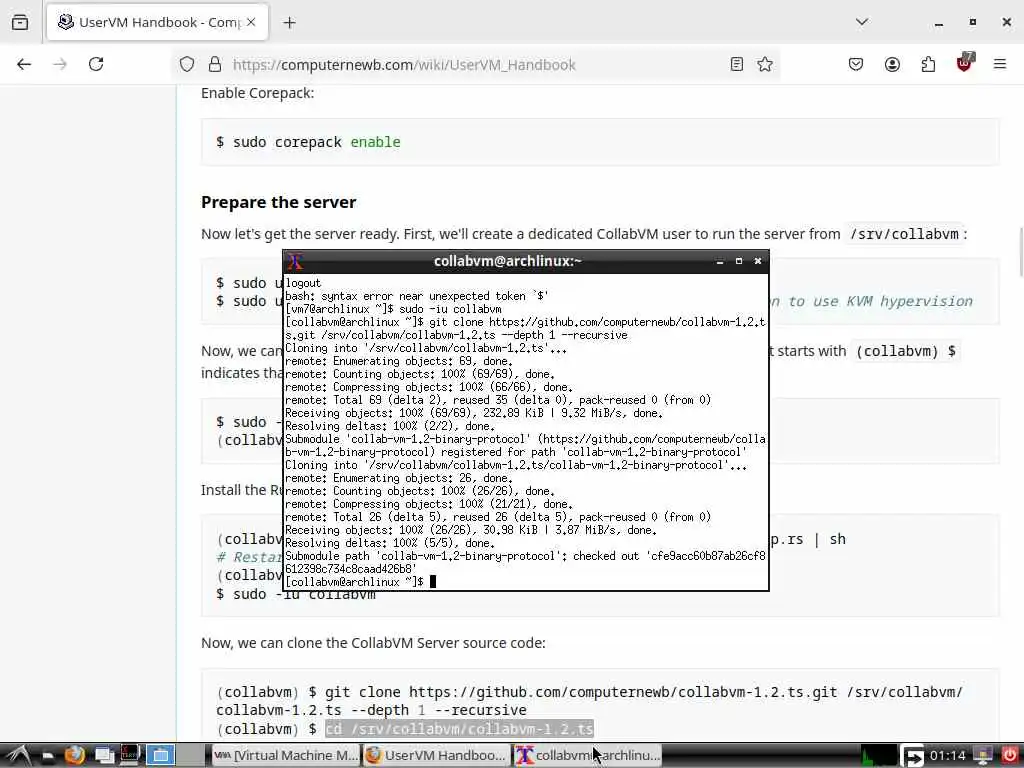Switch to the Virtual Machine Manager window

[286, 756]
